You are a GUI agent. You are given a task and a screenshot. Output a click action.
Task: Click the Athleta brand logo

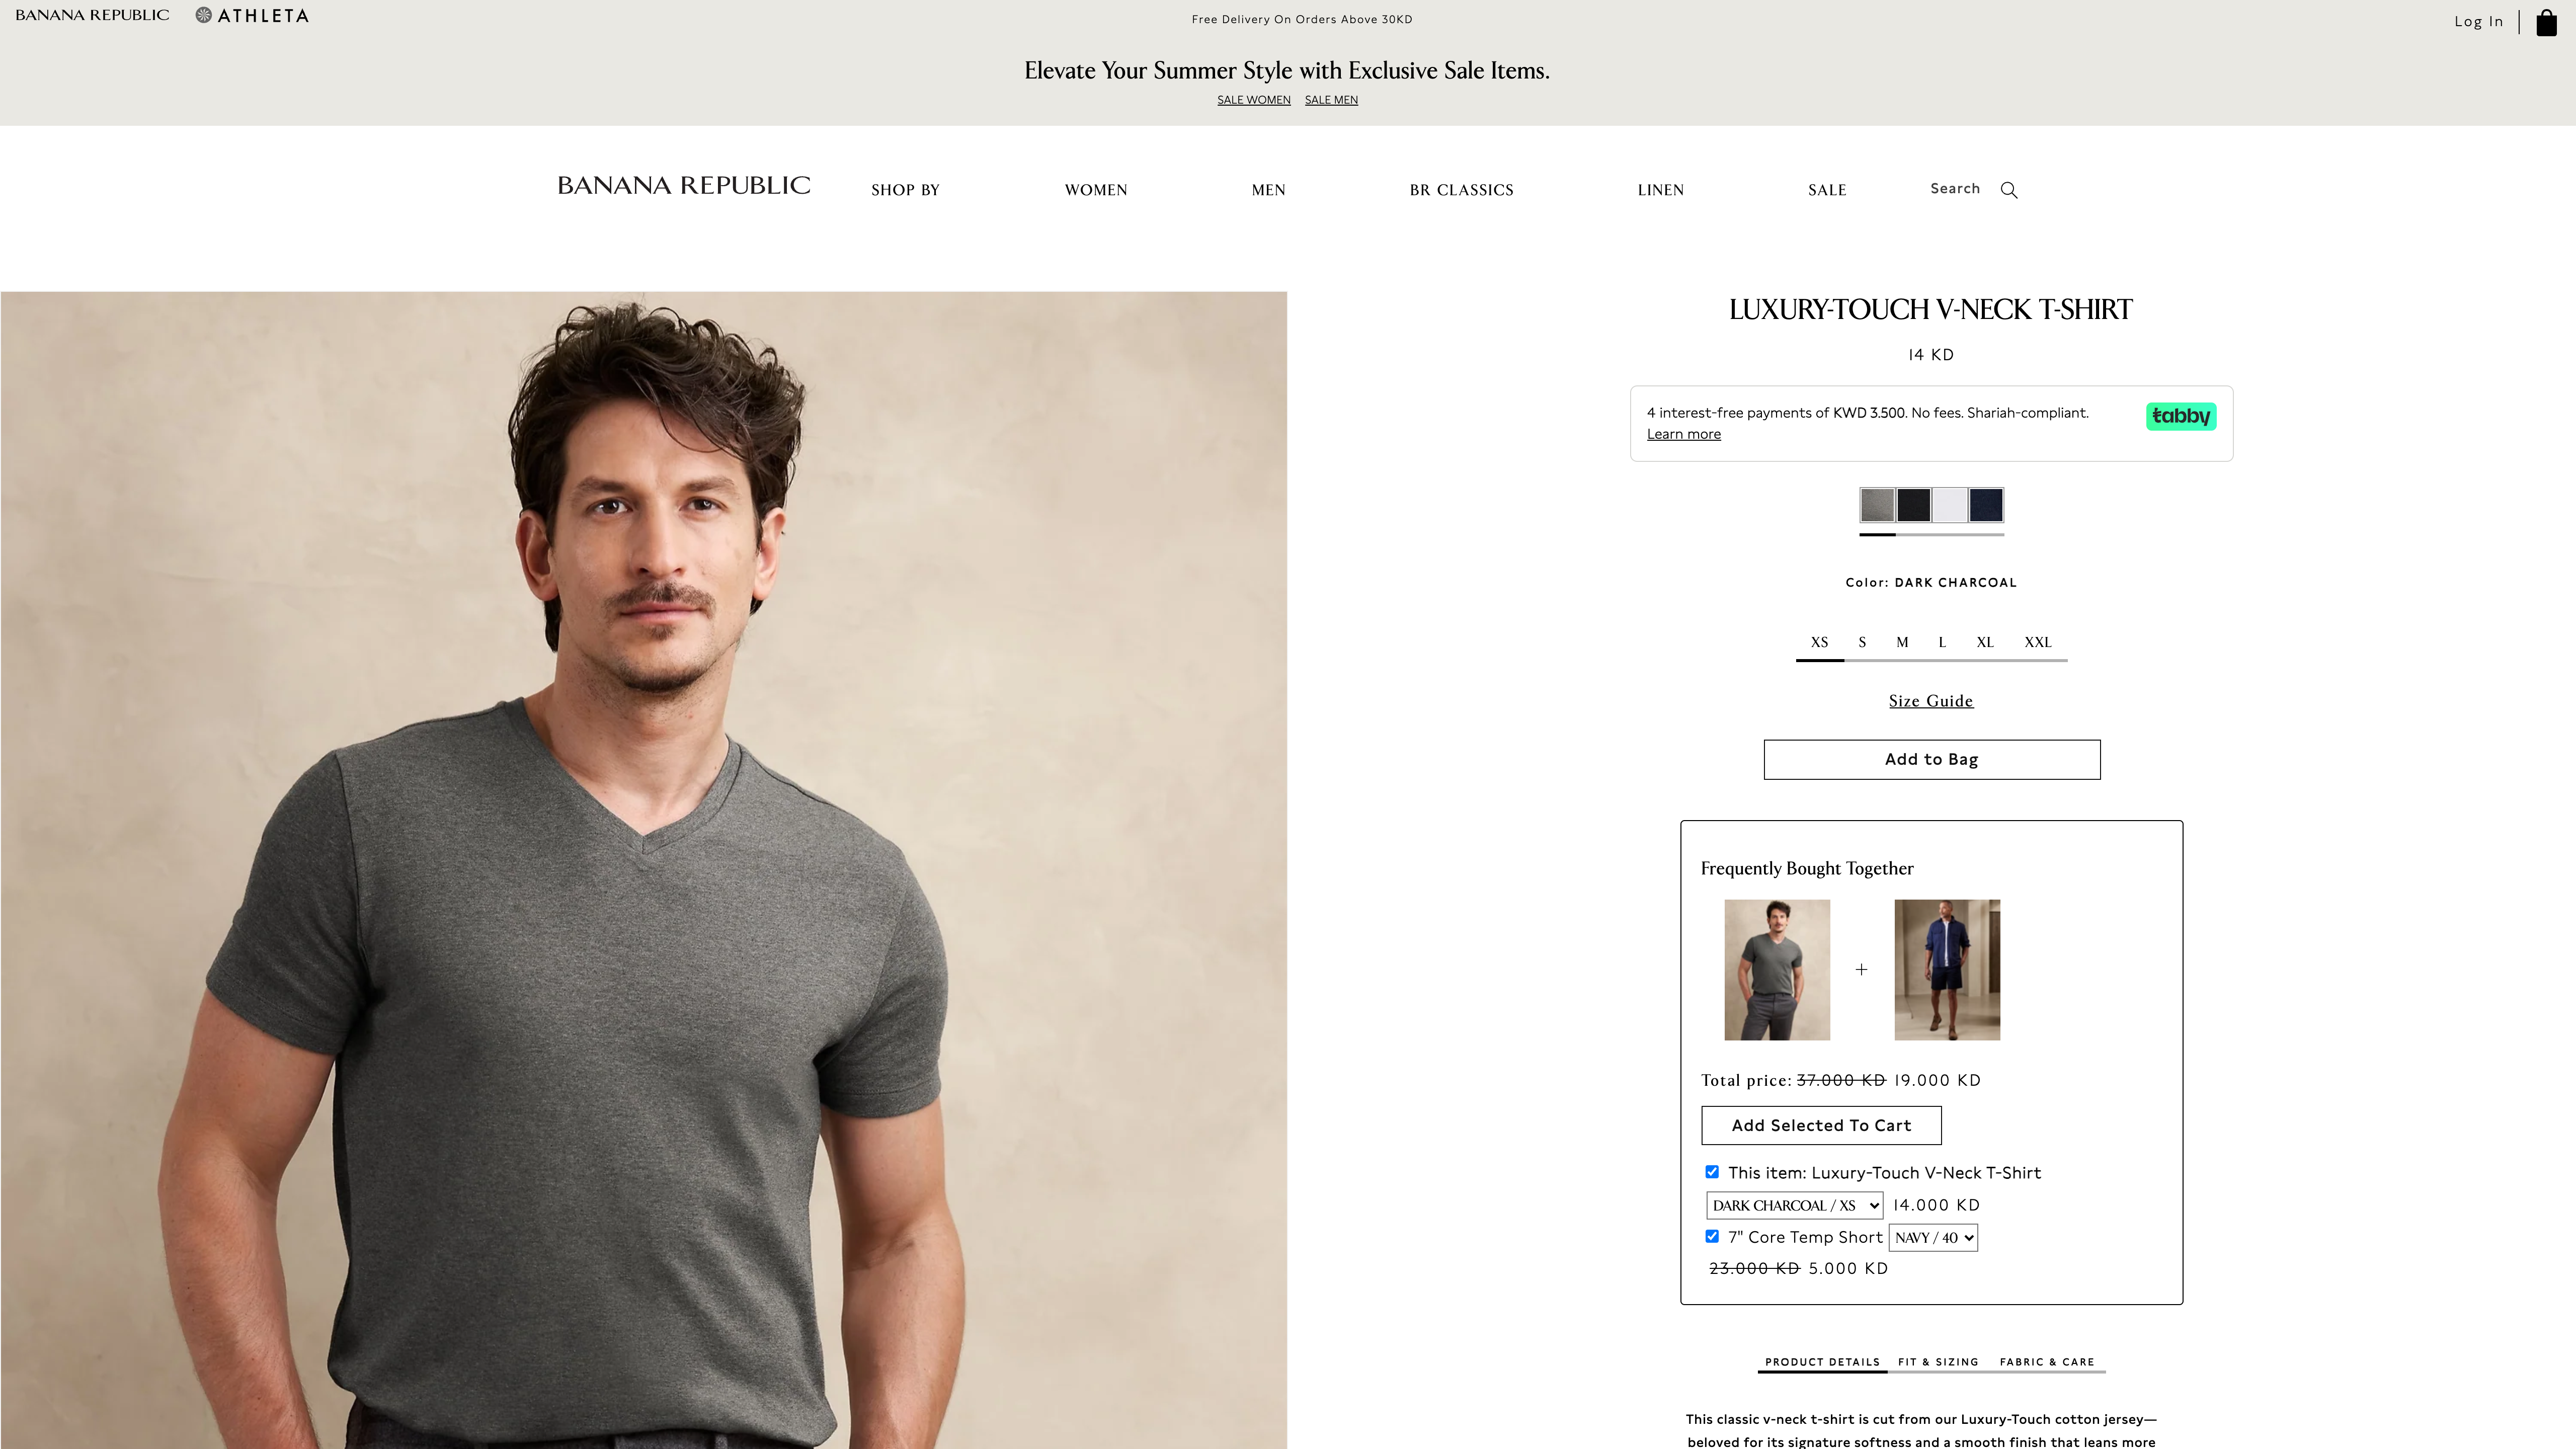[252, 15]
